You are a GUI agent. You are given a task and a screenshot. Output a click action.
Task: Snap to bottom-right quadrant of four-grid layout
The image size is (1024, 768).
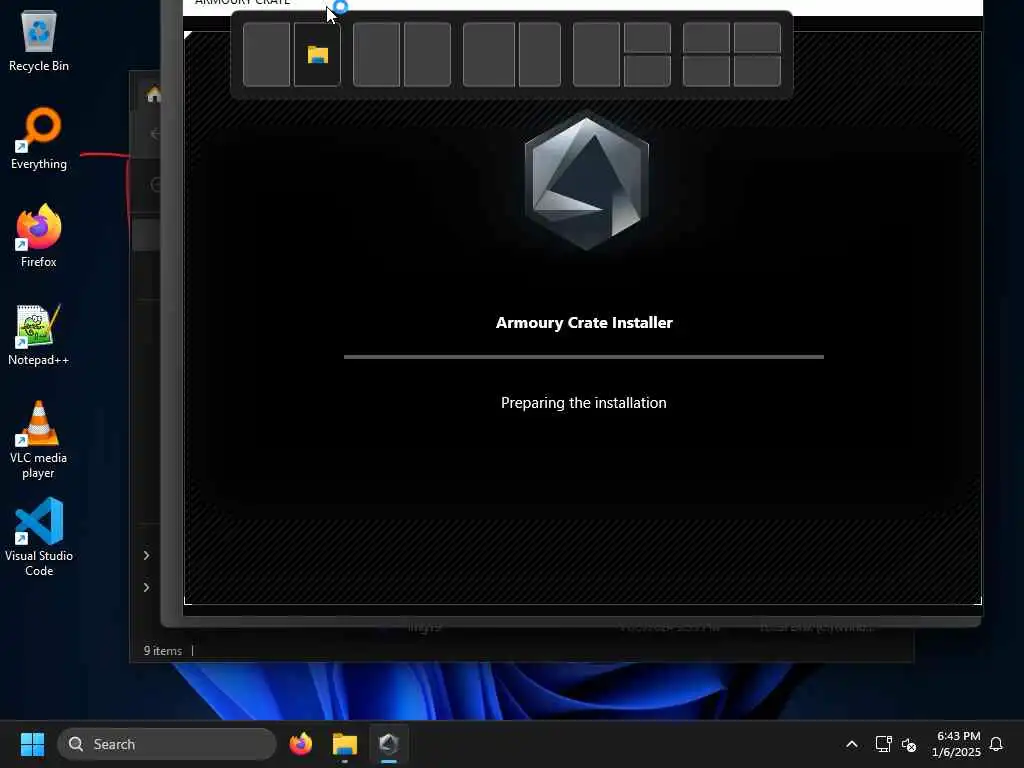coord(757,71)
